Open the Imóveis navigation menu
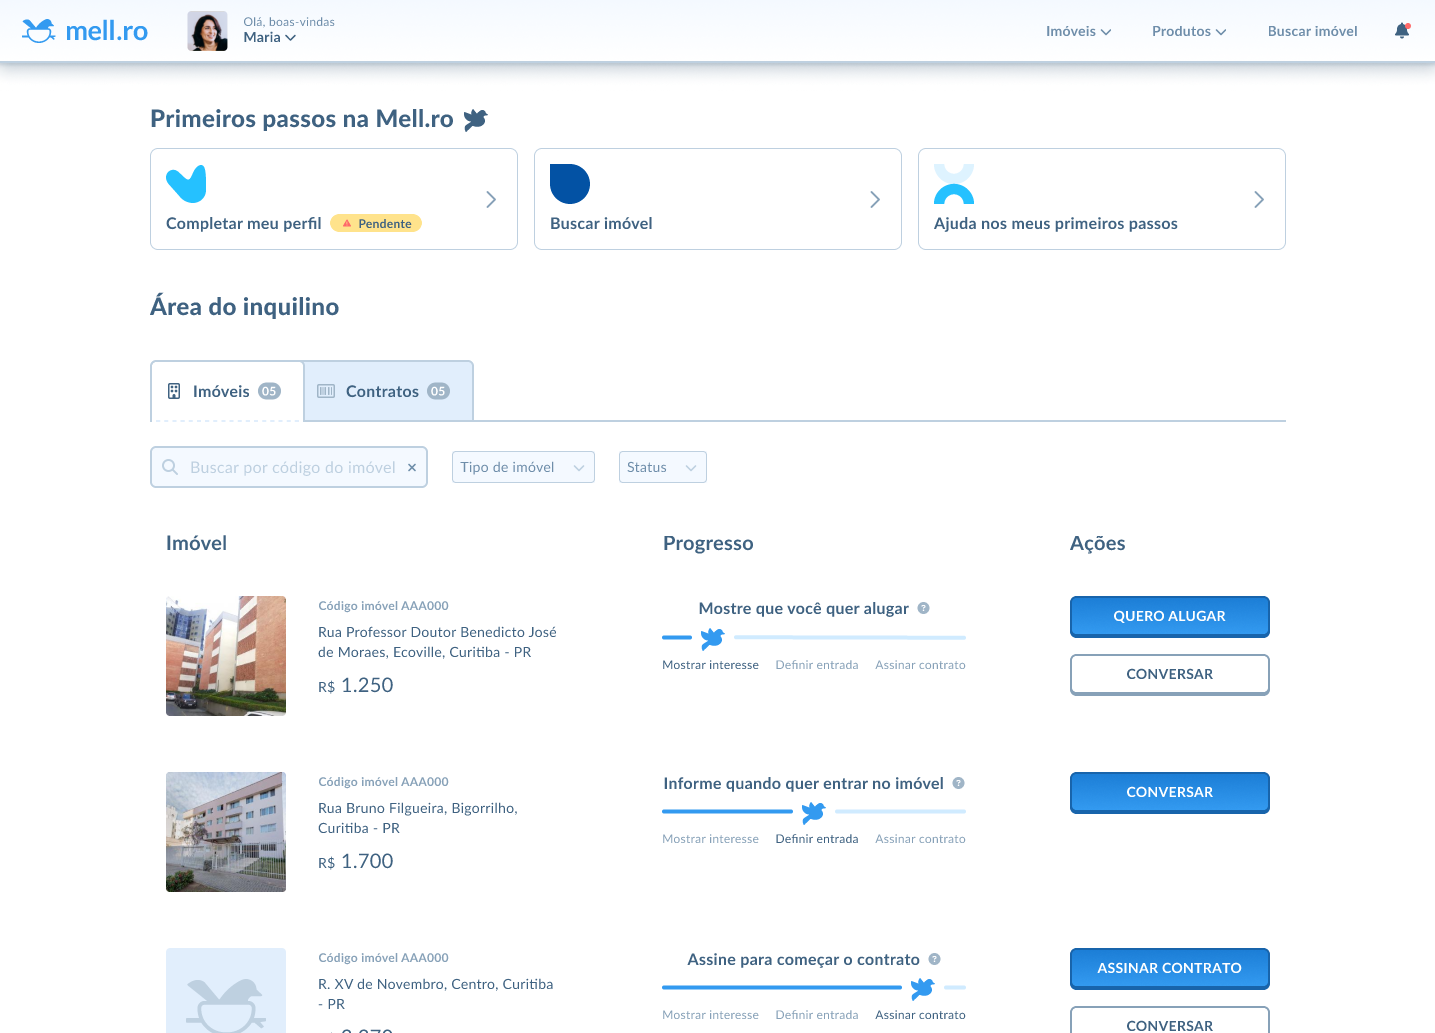 [1078, 31]
